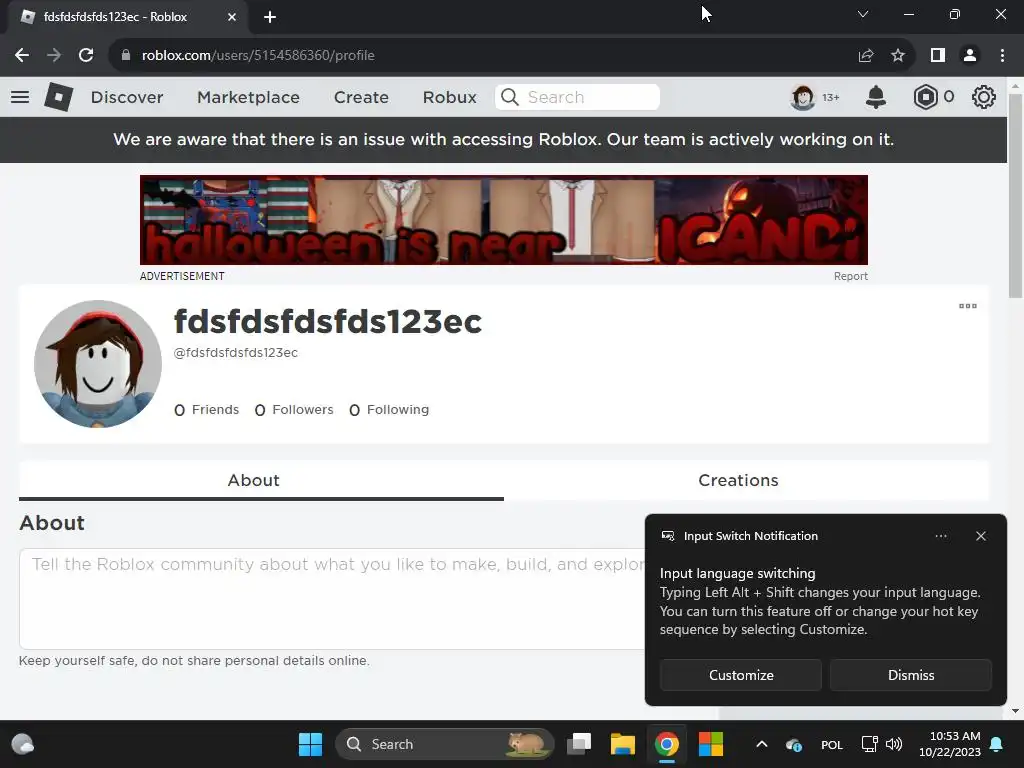The image size is (1024, 768).
Task: Open Microsoft Store from the taskbar
Action: click(711, 744)
